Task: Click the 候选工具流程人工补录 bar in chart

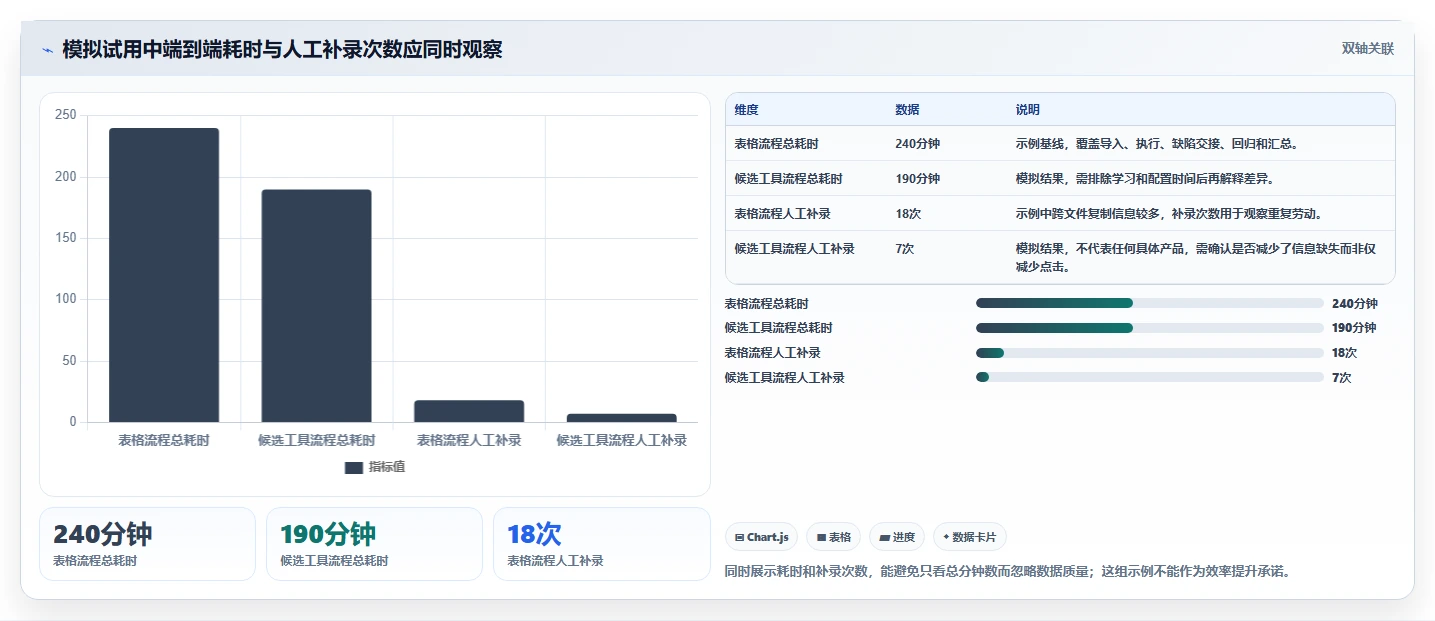Action: point(621,418)
